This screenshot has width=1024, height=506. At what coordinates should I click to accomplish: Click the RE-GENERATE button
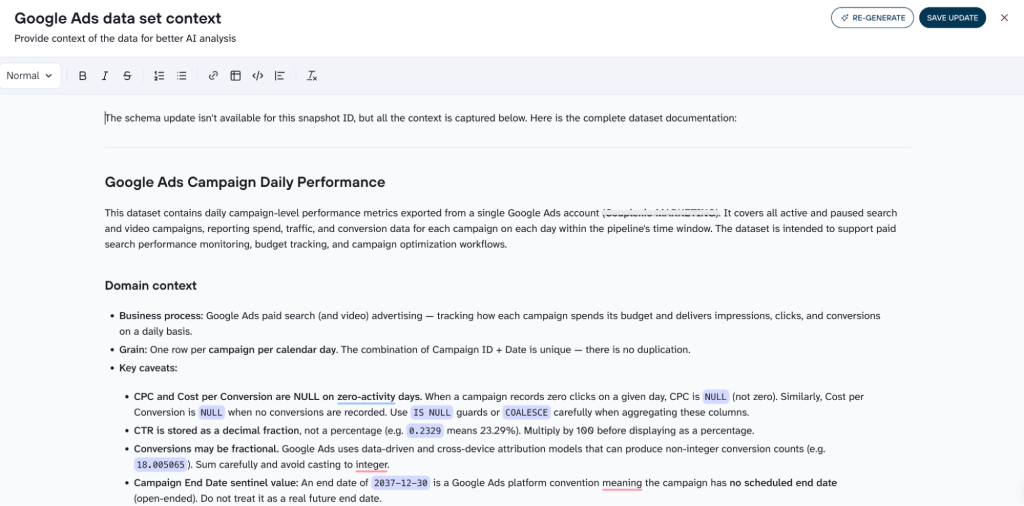[x=872, y=18]
